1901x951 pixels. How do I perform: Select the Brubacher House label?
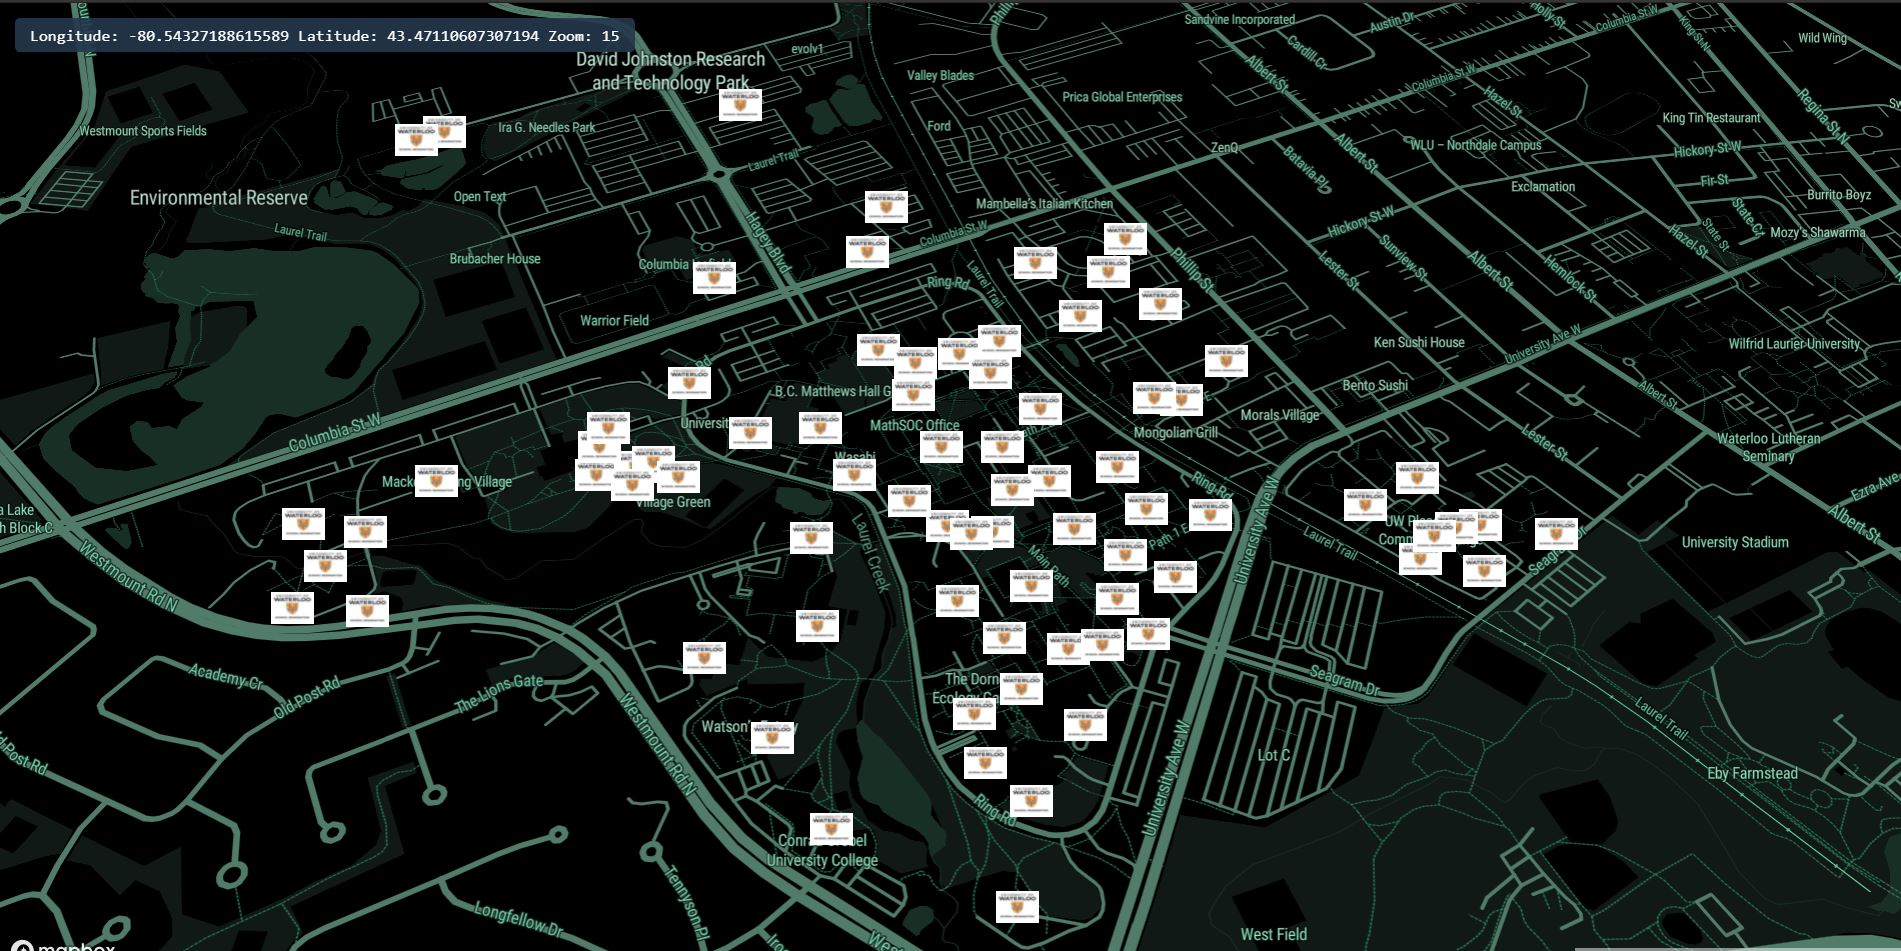click(x=495, y=259)
